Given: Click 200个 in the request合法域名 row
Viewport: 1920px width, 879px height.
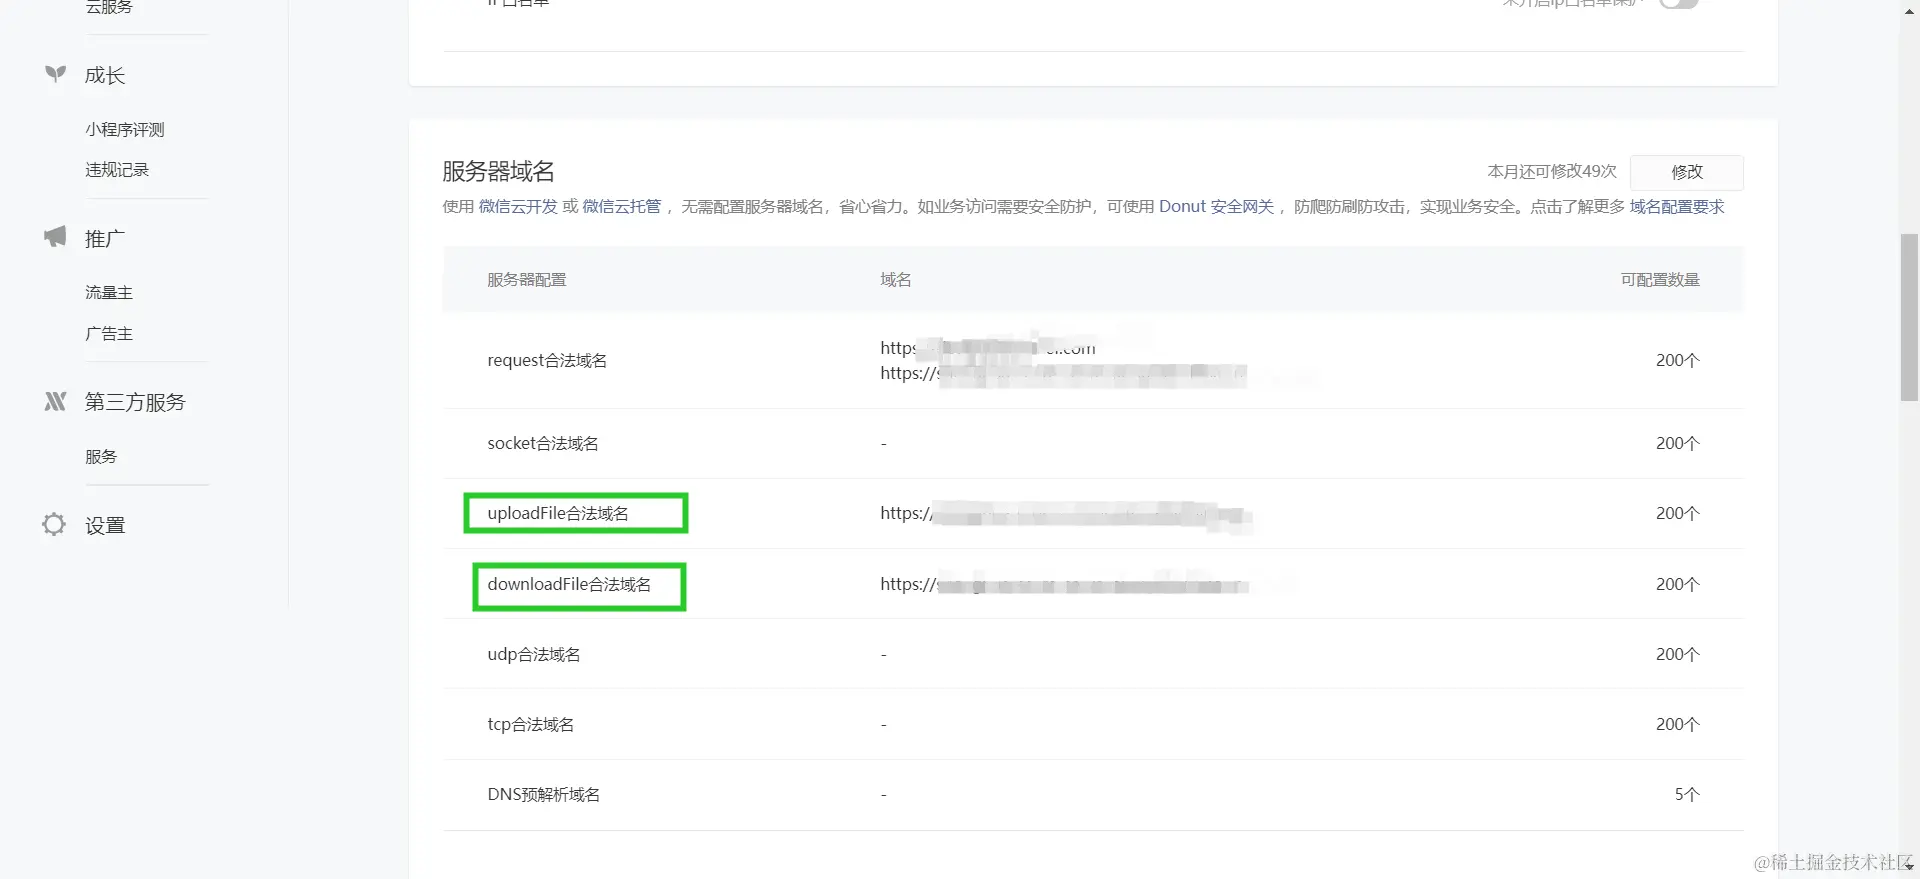Looking at the screenshot, I should click(1678, 360).
